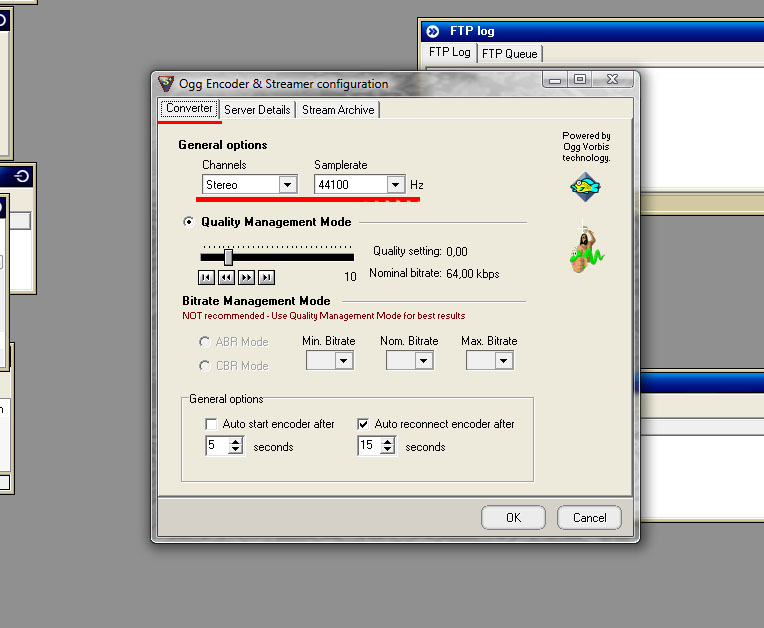Jump quality slider to maximum button
Image resolution: width=764 pixels, height=628 pixels.
pos(267,278)
